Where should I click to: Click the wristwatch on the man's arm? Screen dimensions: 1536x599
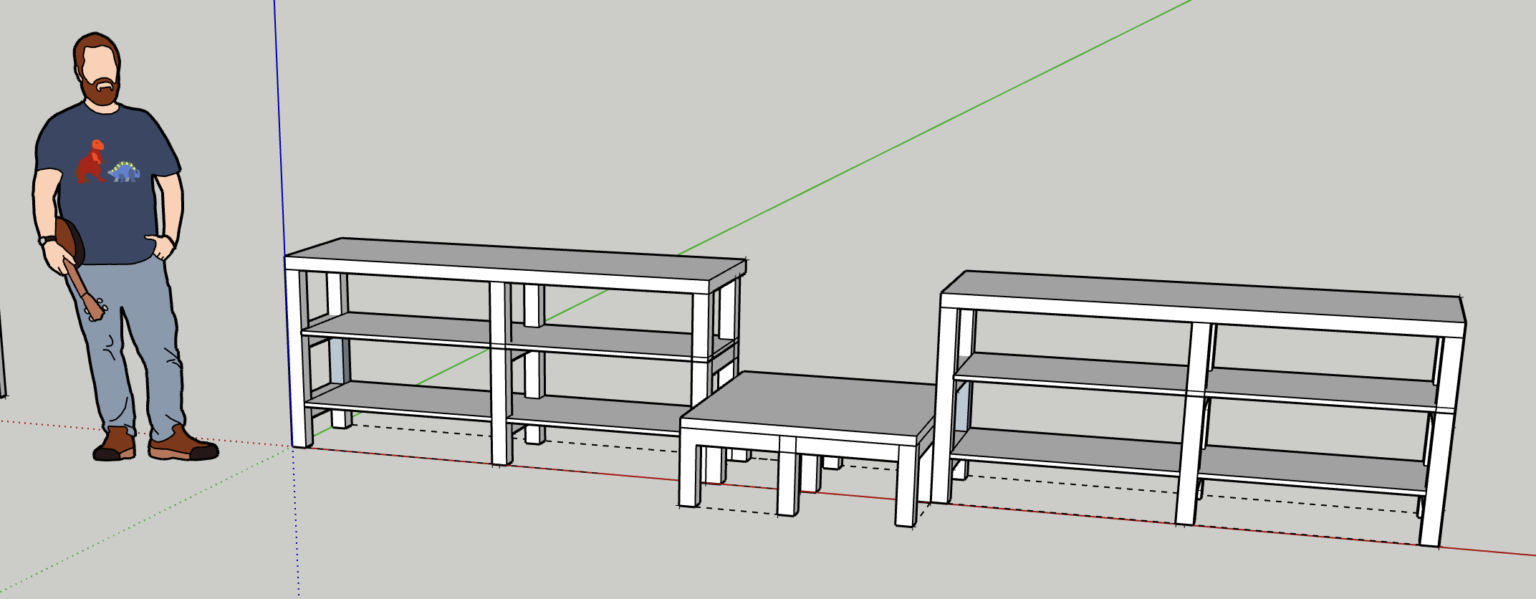[47, 240]
